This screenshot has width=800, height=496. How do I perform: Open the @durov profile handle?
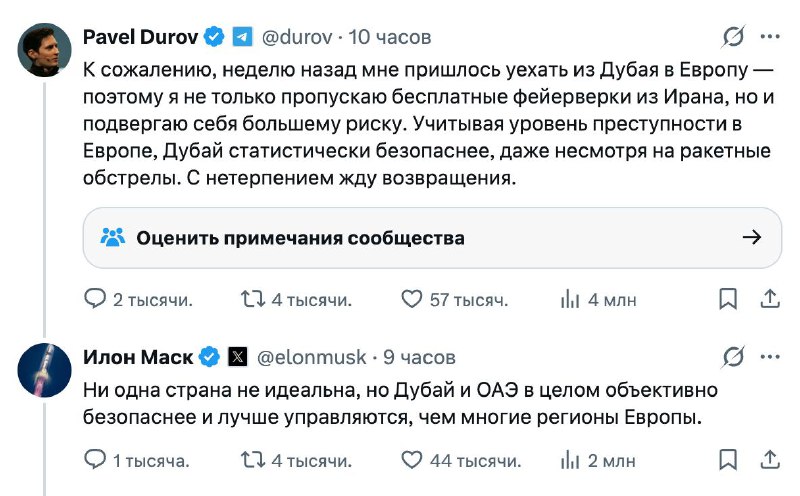tap(296, 37)
